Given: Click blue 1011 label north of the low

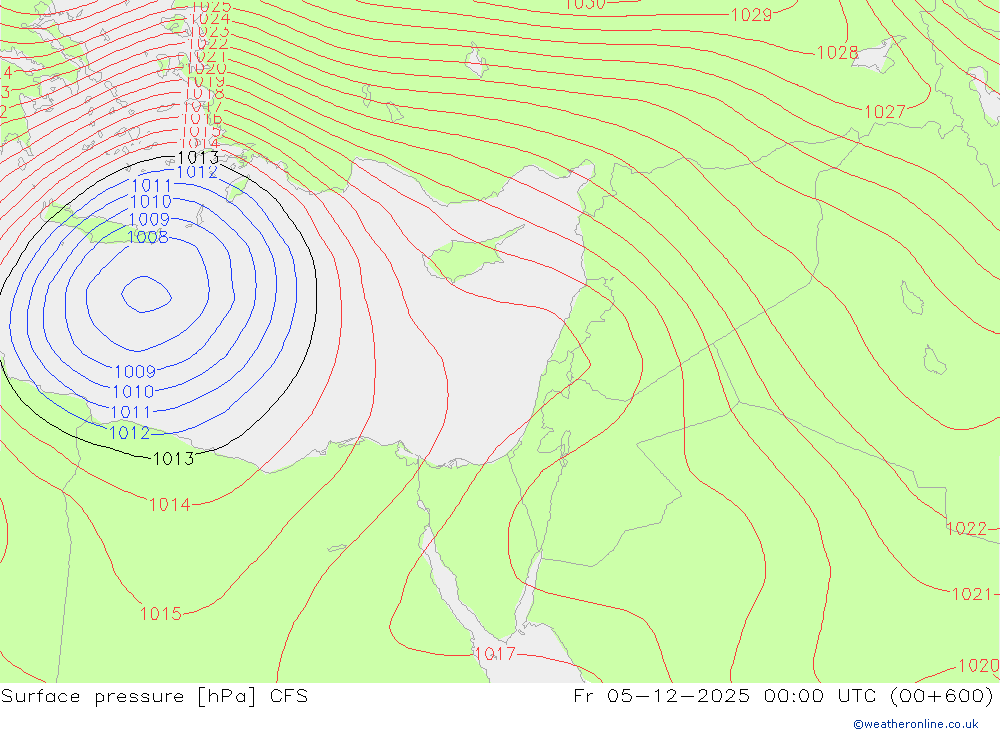Looking at the screenshot, I should click(152, 186).
